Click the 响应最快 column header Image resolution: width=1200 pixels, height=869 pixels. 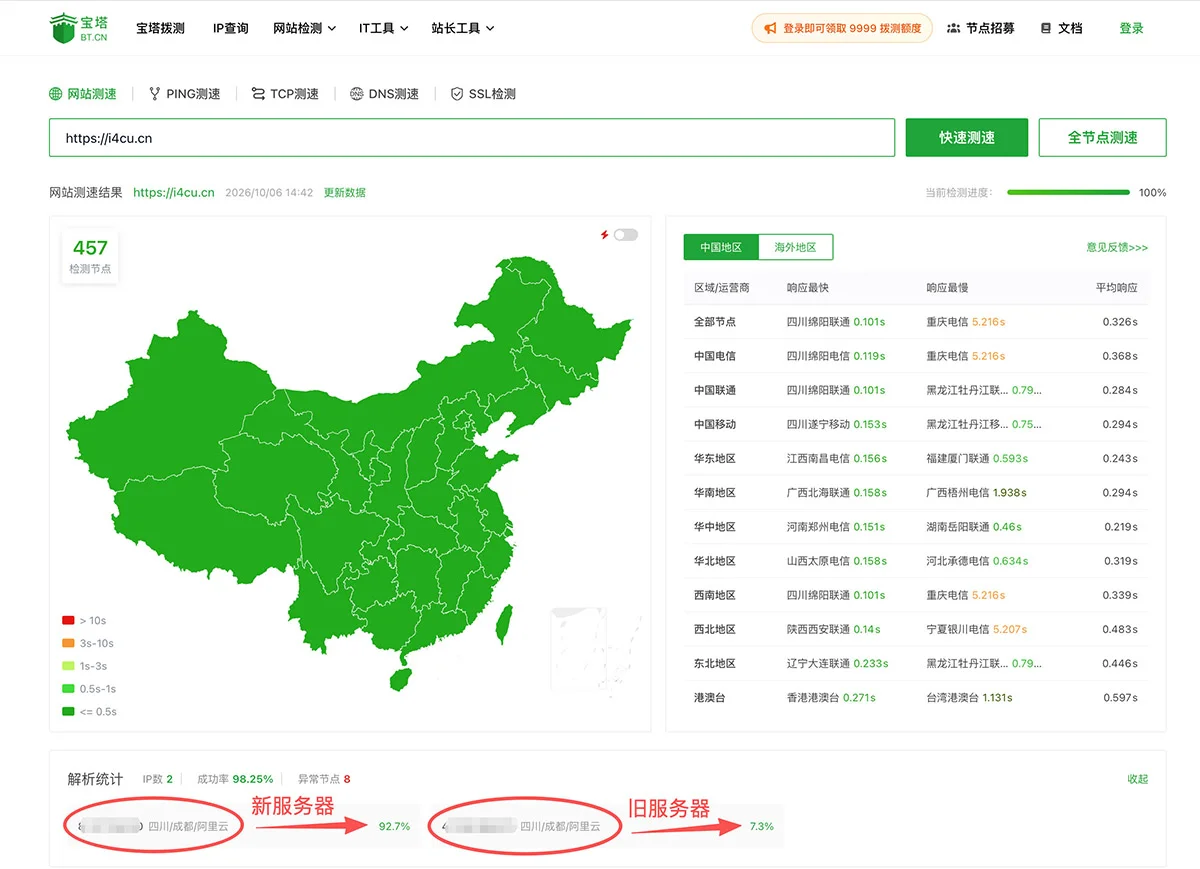[x=808, y=288]
